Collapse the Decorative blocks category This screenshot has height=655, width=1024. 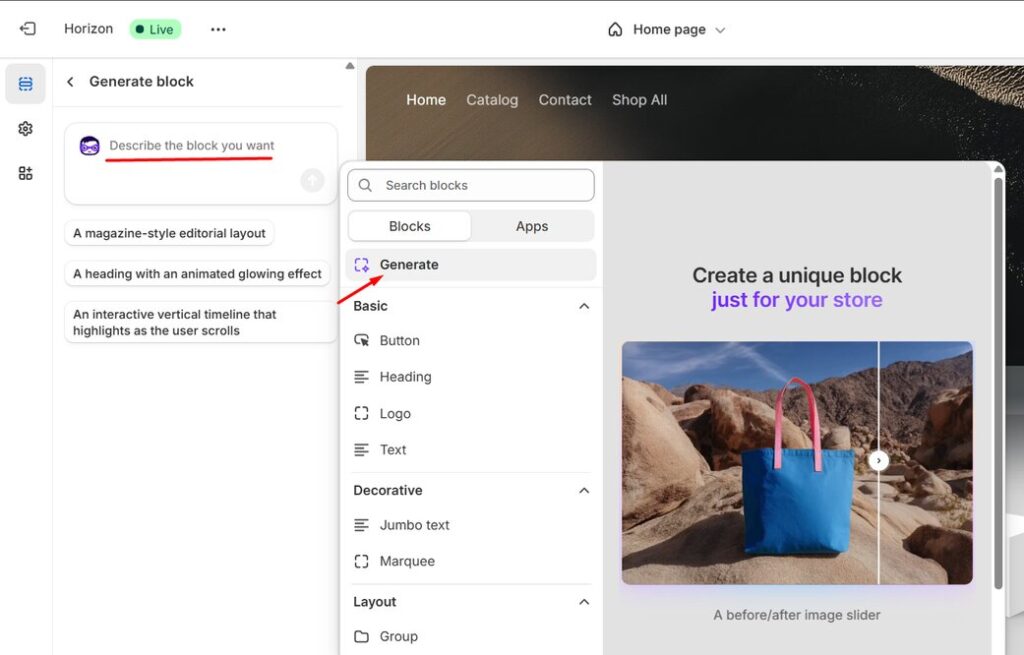[584, 490]
